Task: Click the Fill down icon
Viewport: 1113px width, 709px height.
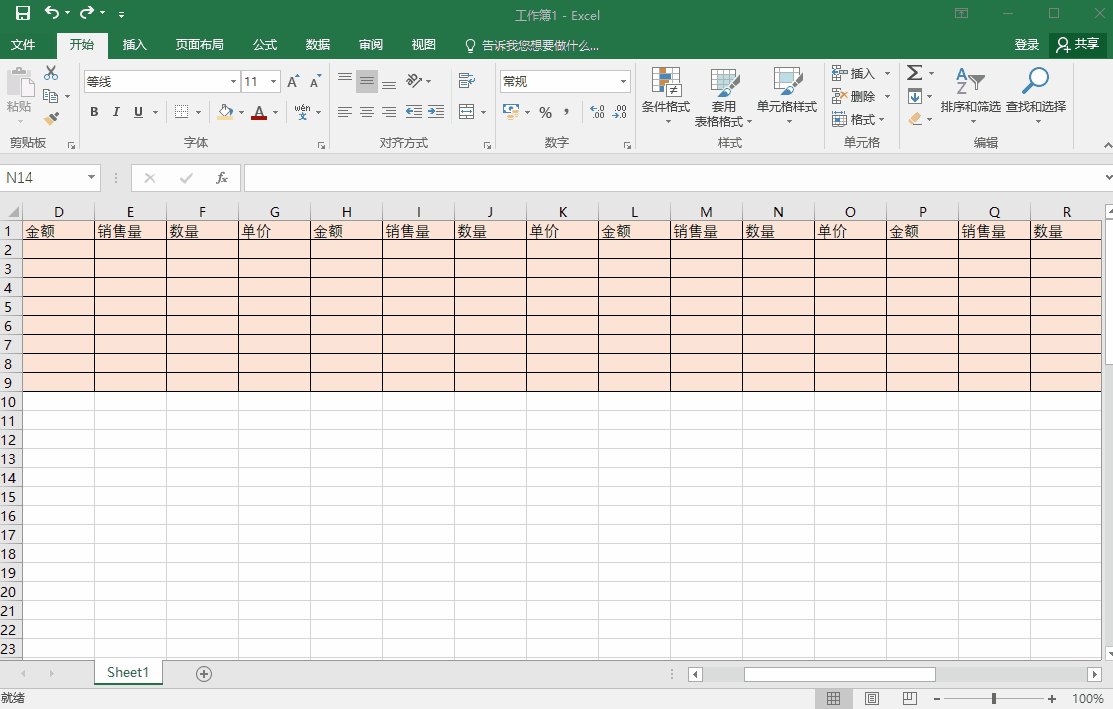Action: [x=914, y=96]
